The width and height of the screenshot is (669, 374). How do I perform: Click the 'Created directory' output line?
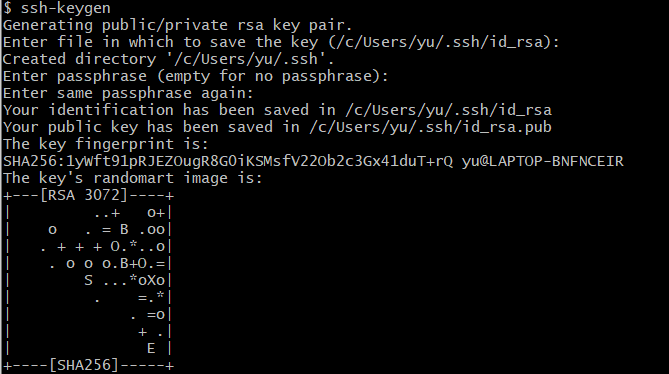click(168, 59)
